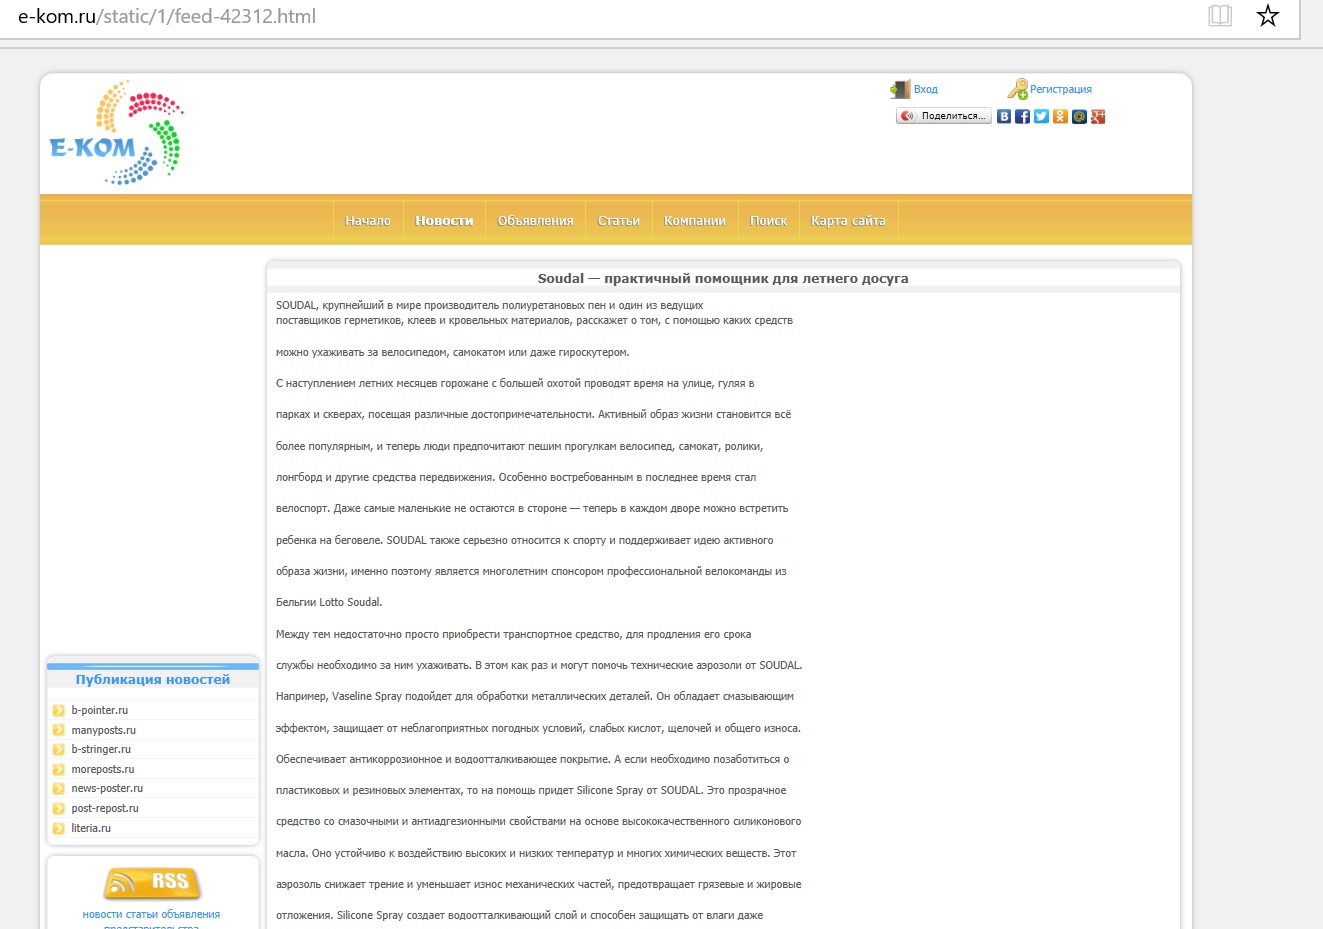Open moreposts.ru link

103,769
